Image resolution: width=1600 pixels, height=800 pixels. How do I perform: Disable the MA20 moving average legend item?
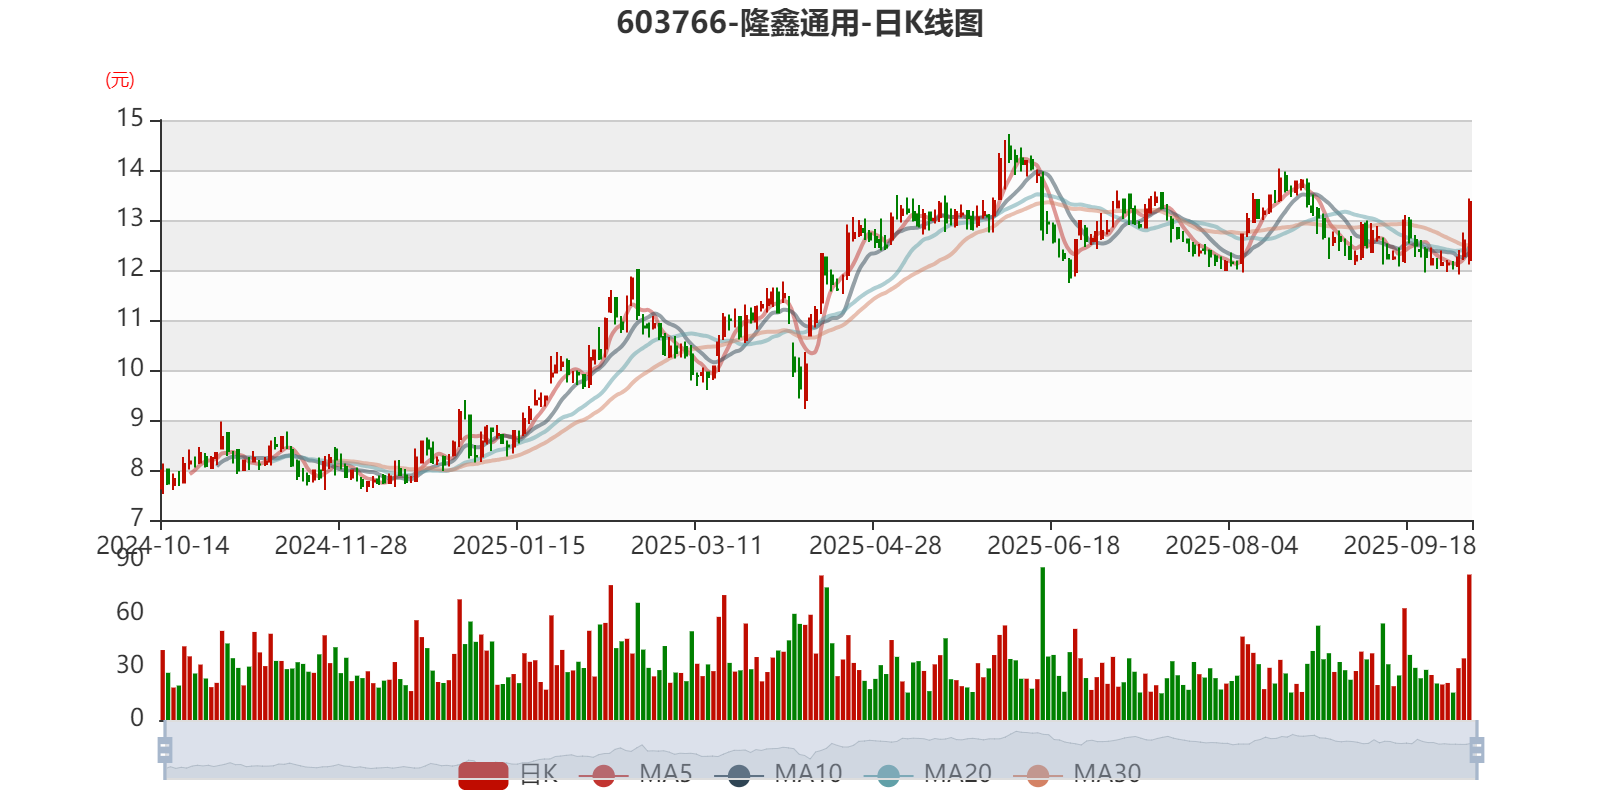(x=928, y=774)
